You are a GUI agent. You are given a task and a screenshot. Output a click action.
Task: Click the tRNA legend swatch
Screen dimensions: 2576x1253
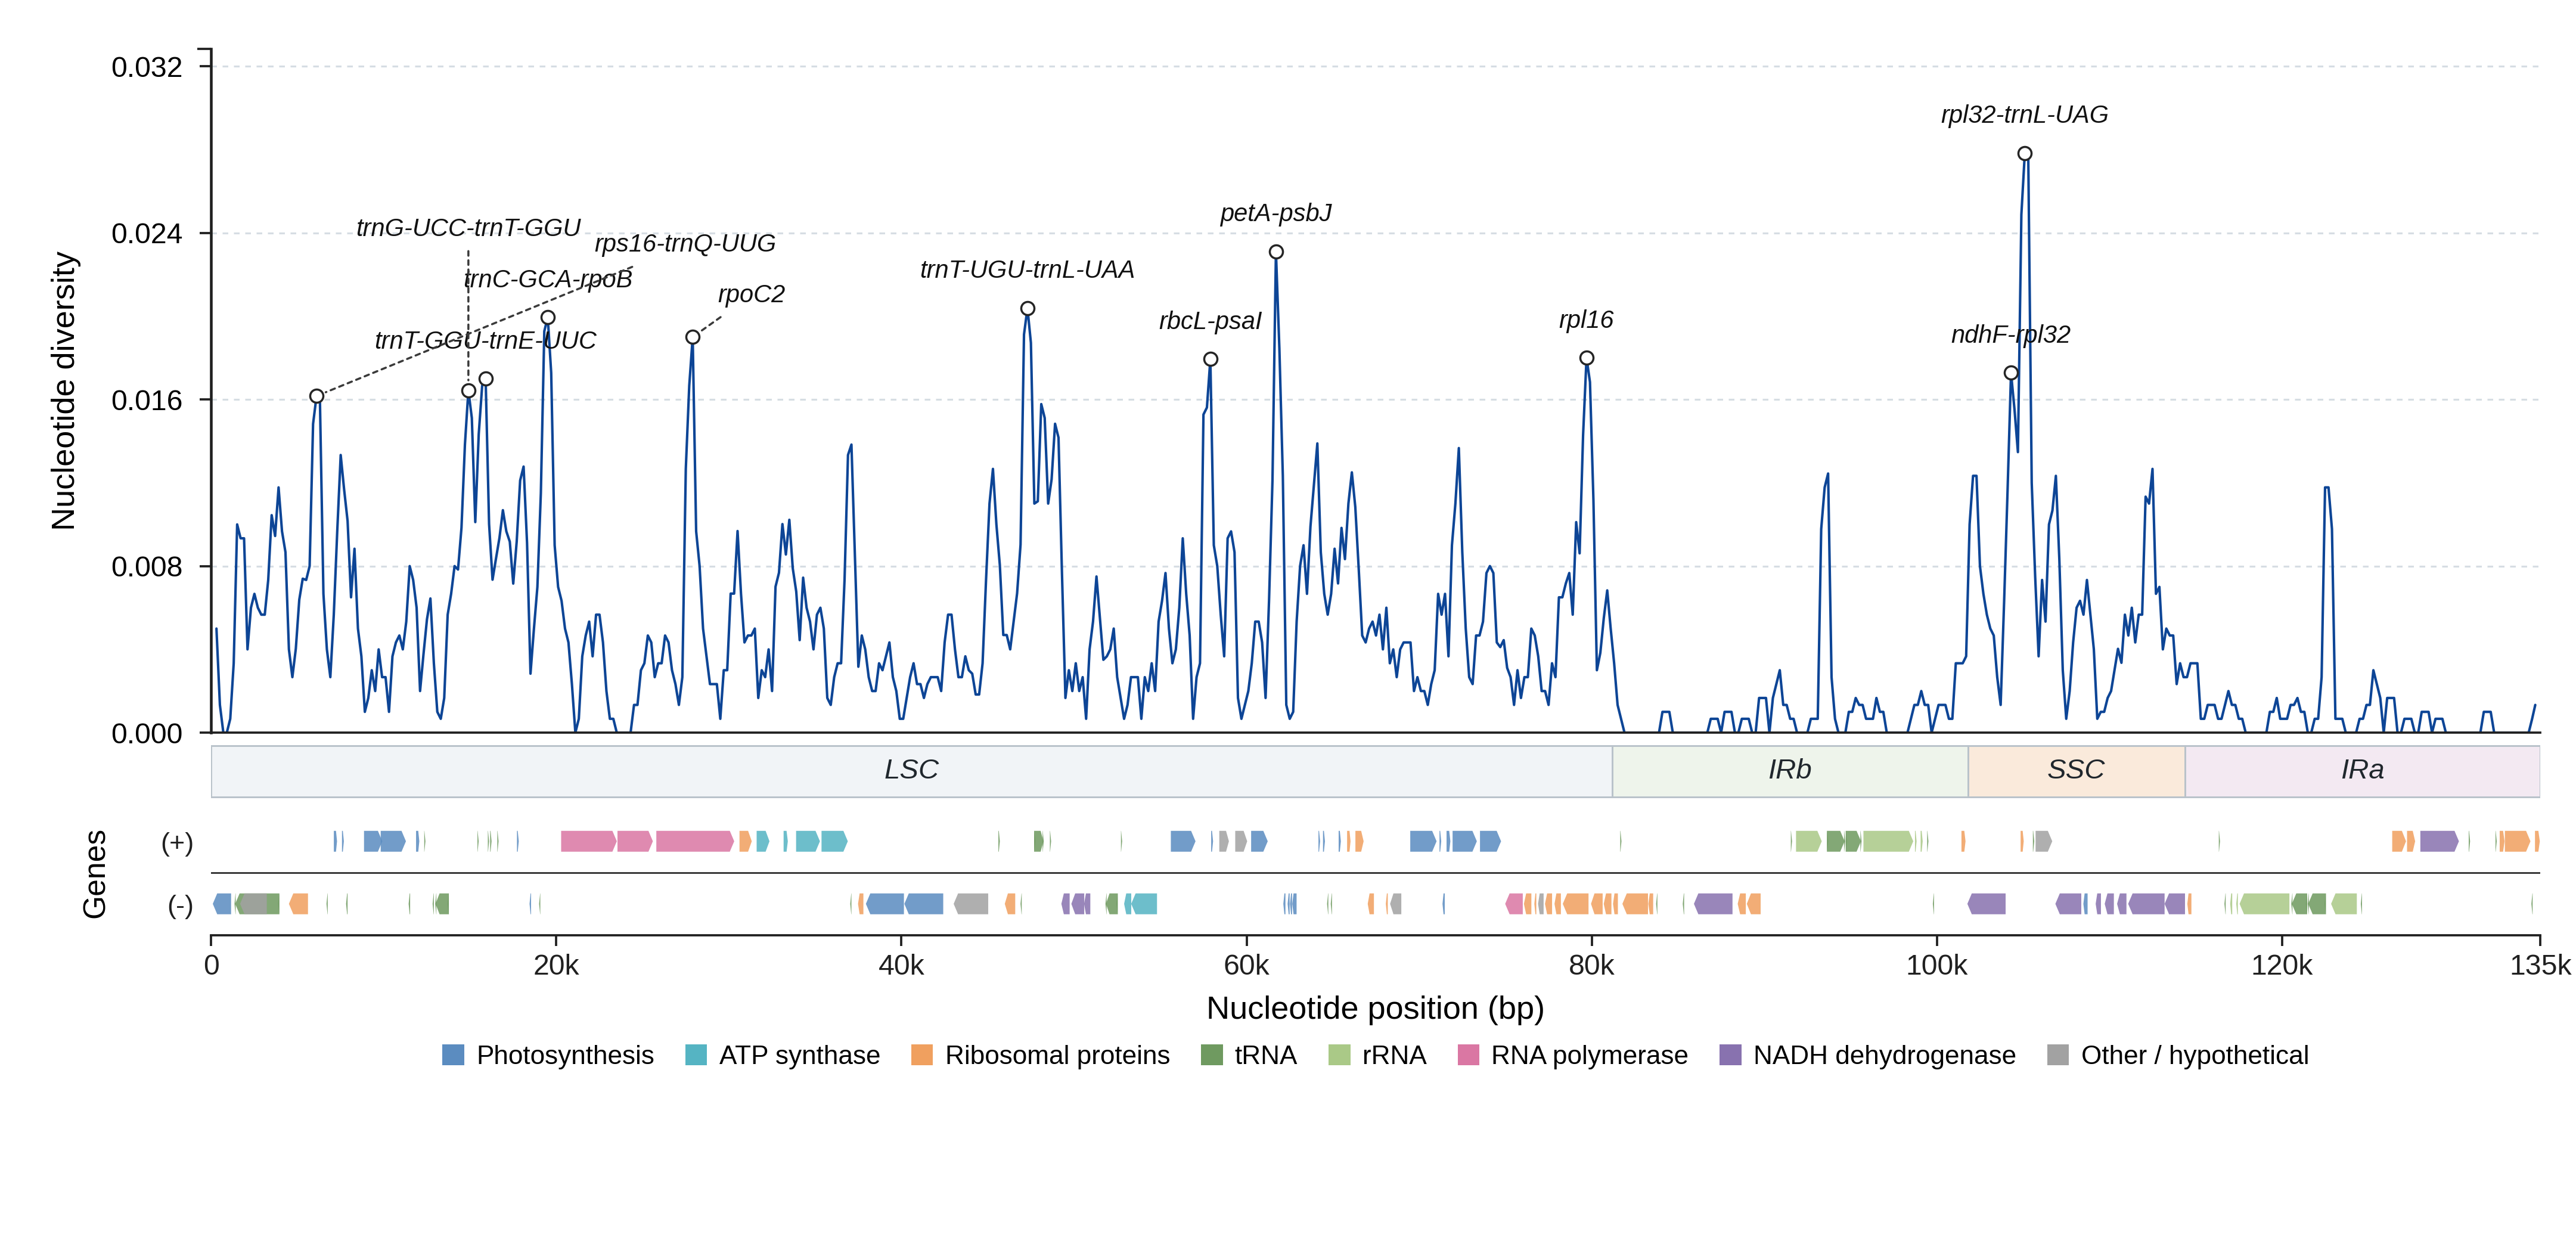point(1211,1055)
